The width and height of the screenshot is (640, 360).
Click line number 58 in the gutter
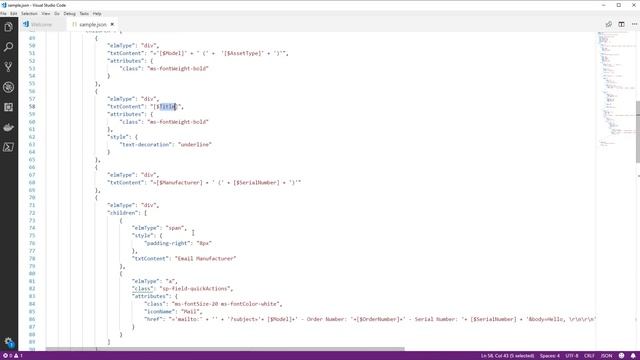[x=32, y=107]
